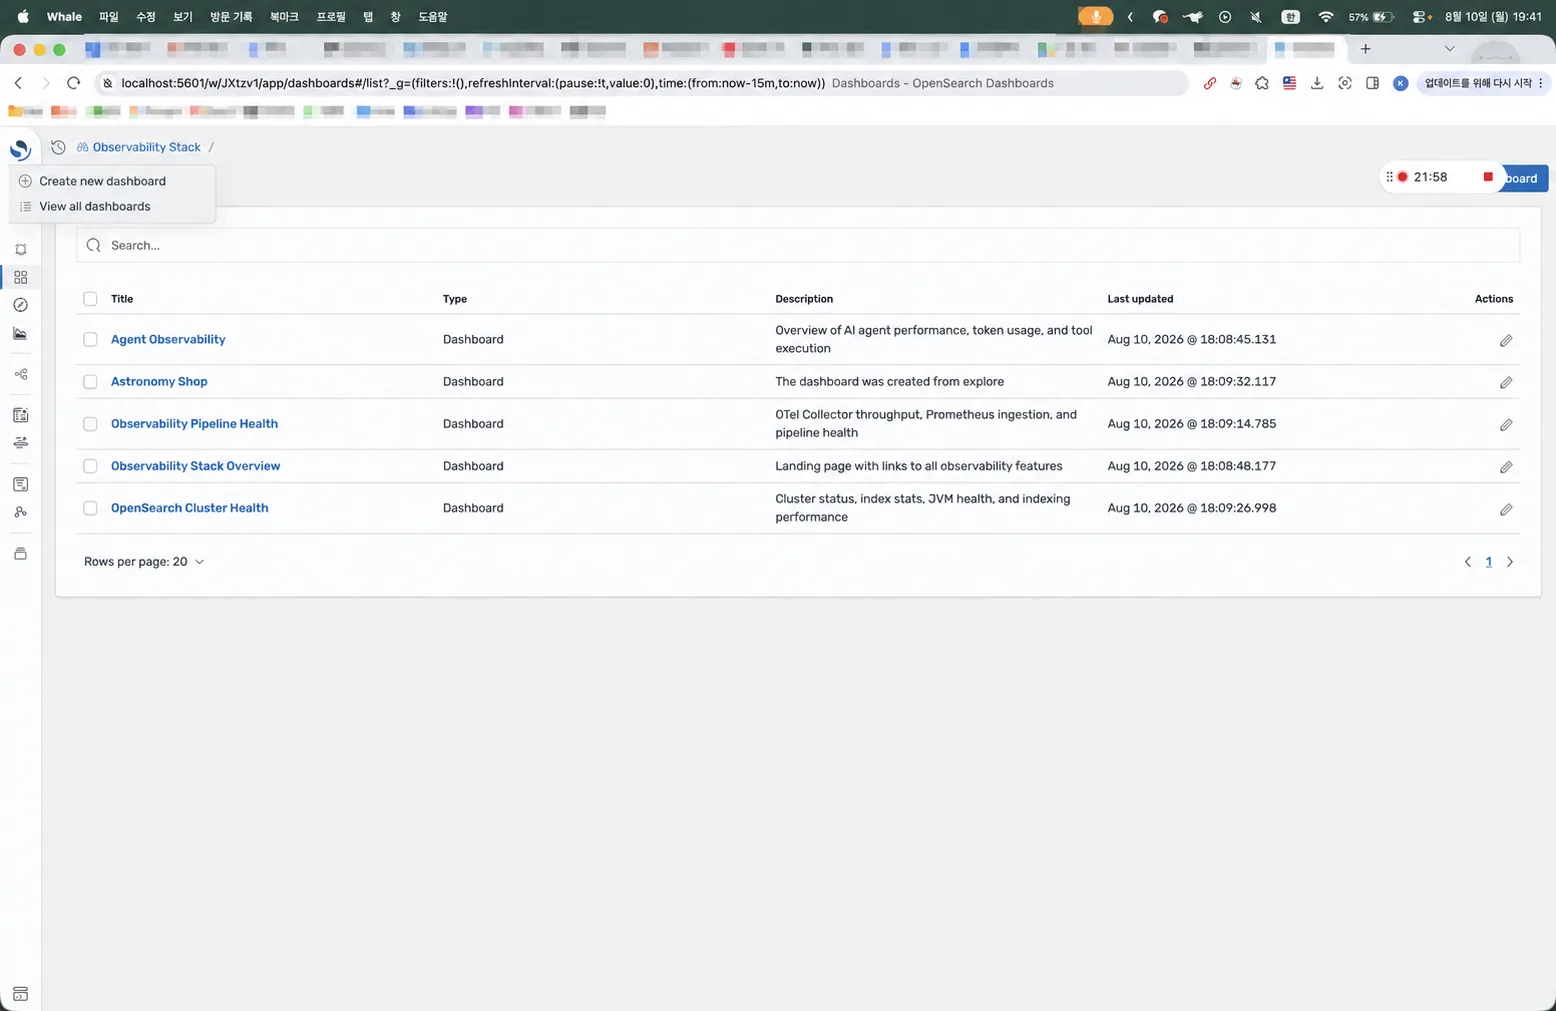Click the US flag extension icon

tap(1289, 83)
